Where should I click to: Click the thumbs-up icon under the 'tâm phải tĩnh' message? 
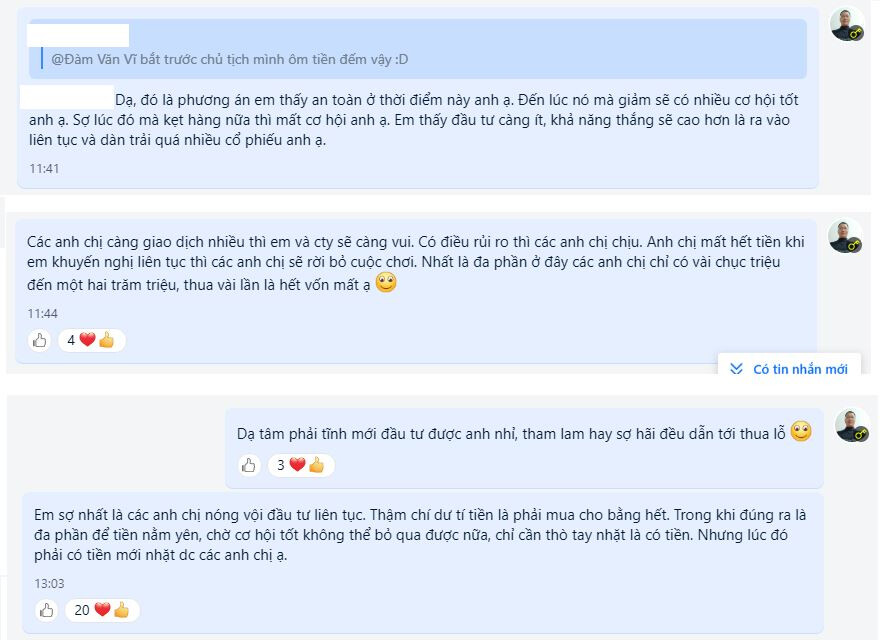[249, 465]
